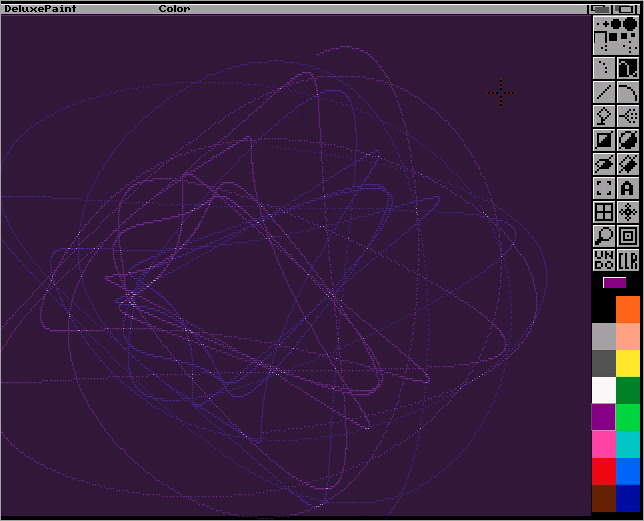Open the Color menu in title bar
This screenshot has width=644, height=521.
(174, 8)
